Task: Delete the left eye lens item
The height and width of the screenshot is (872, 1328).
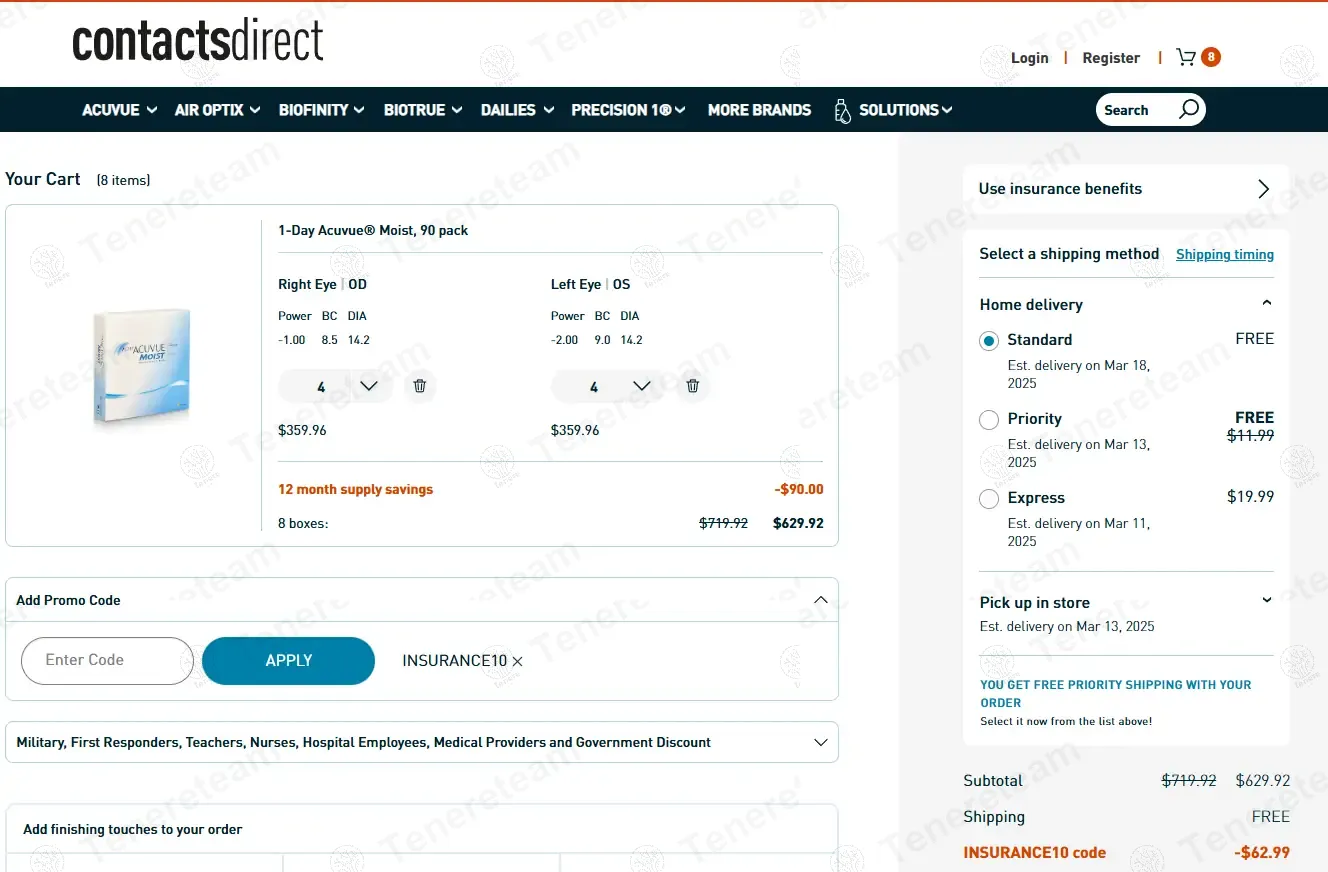Action: coord(693,386)
